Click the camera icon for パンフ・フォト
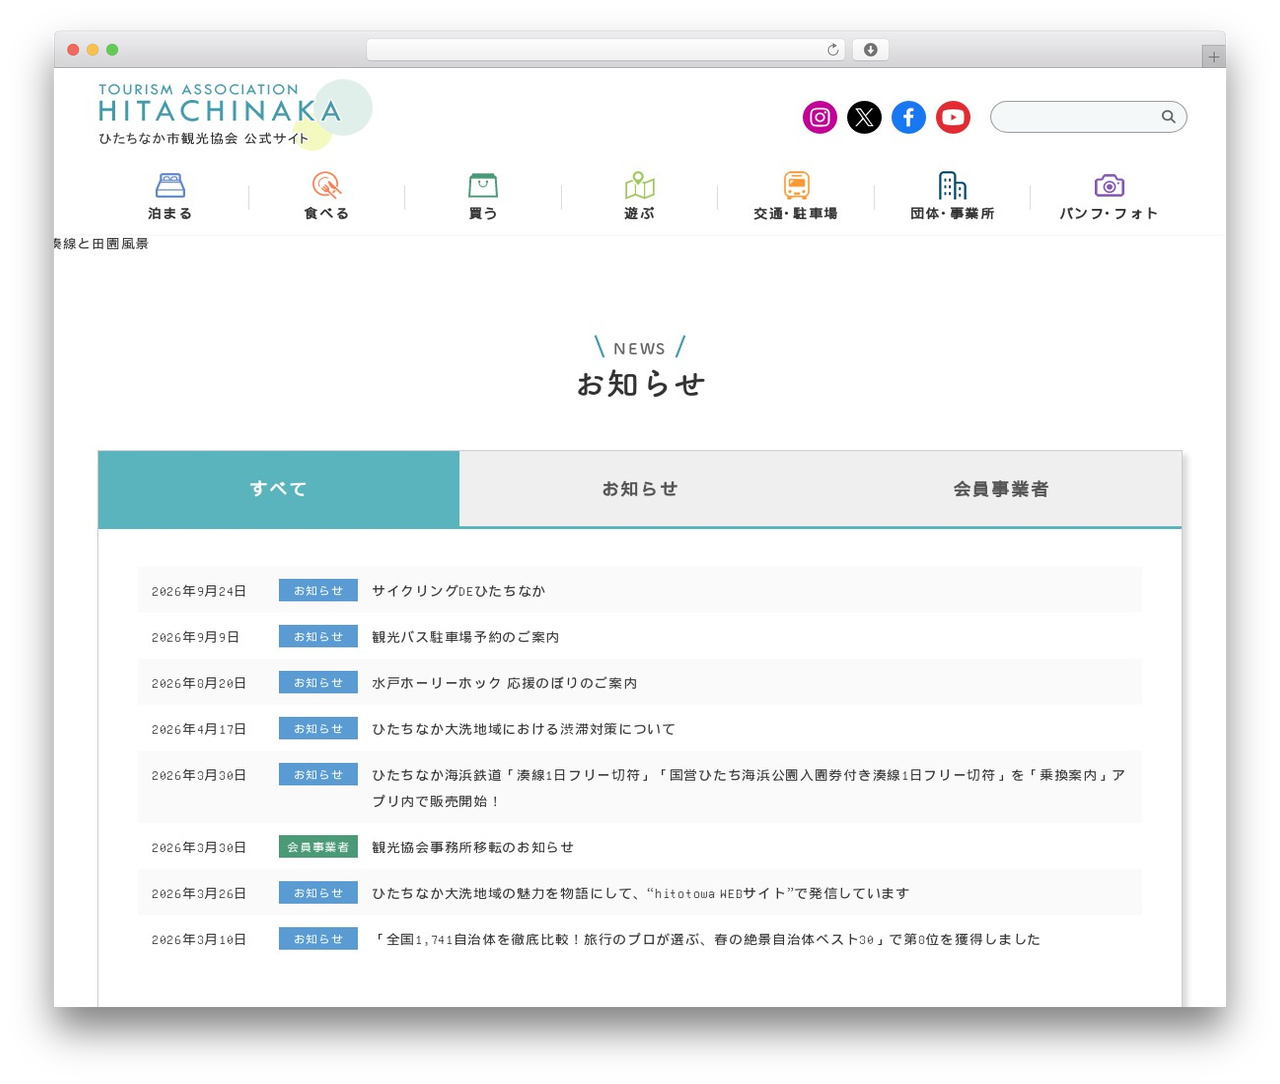 pyautogui.click(x=1109, y=185)
